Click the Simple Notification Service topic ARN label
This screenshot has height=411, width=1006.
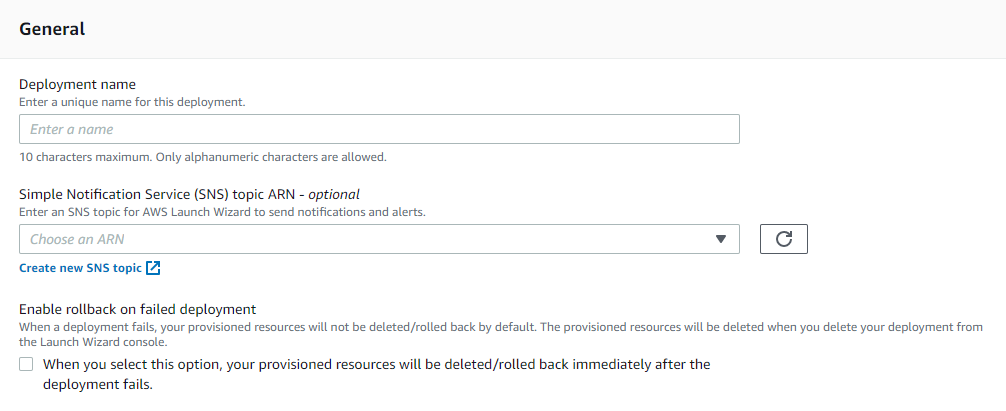pyautogui.click(x=189, y=194)
